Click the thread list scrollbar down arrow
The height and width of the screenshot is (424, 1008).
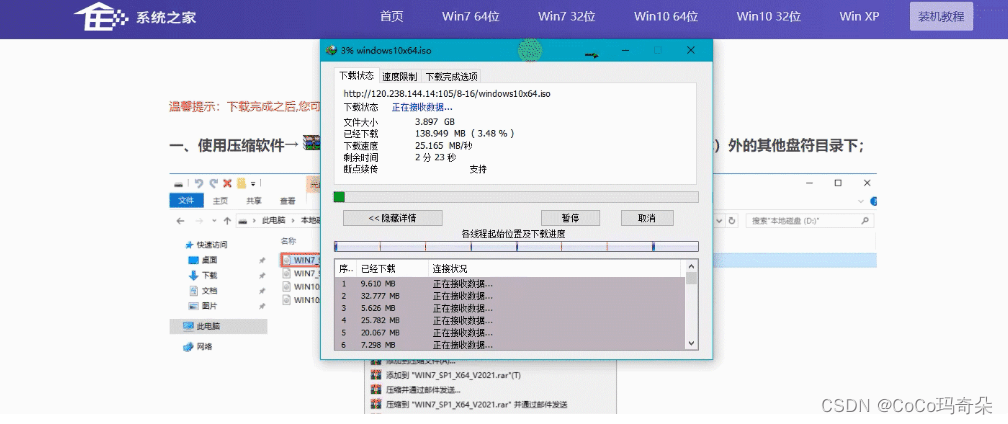click(692, 343)
